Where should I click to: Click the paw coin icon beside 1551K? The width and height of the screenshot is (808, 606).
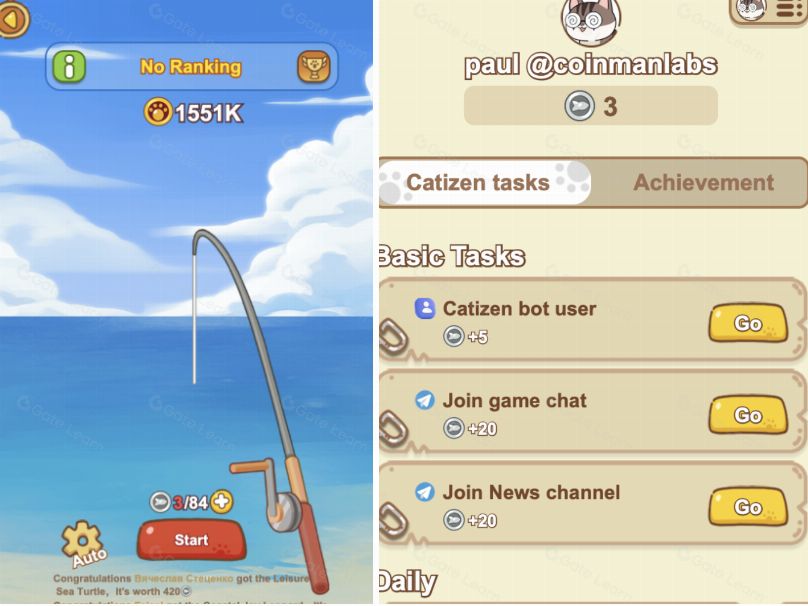click(x=158, y=112)
